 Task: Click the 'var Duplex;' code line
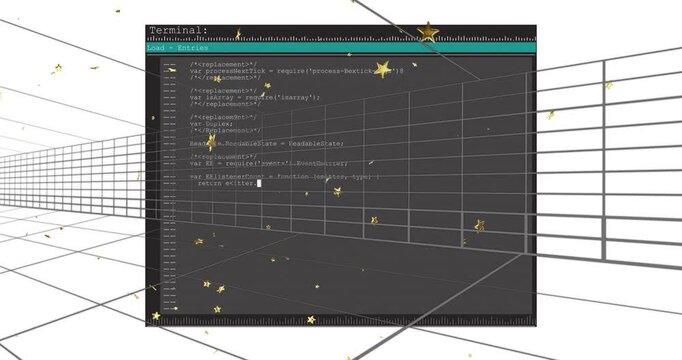(211, 124)
